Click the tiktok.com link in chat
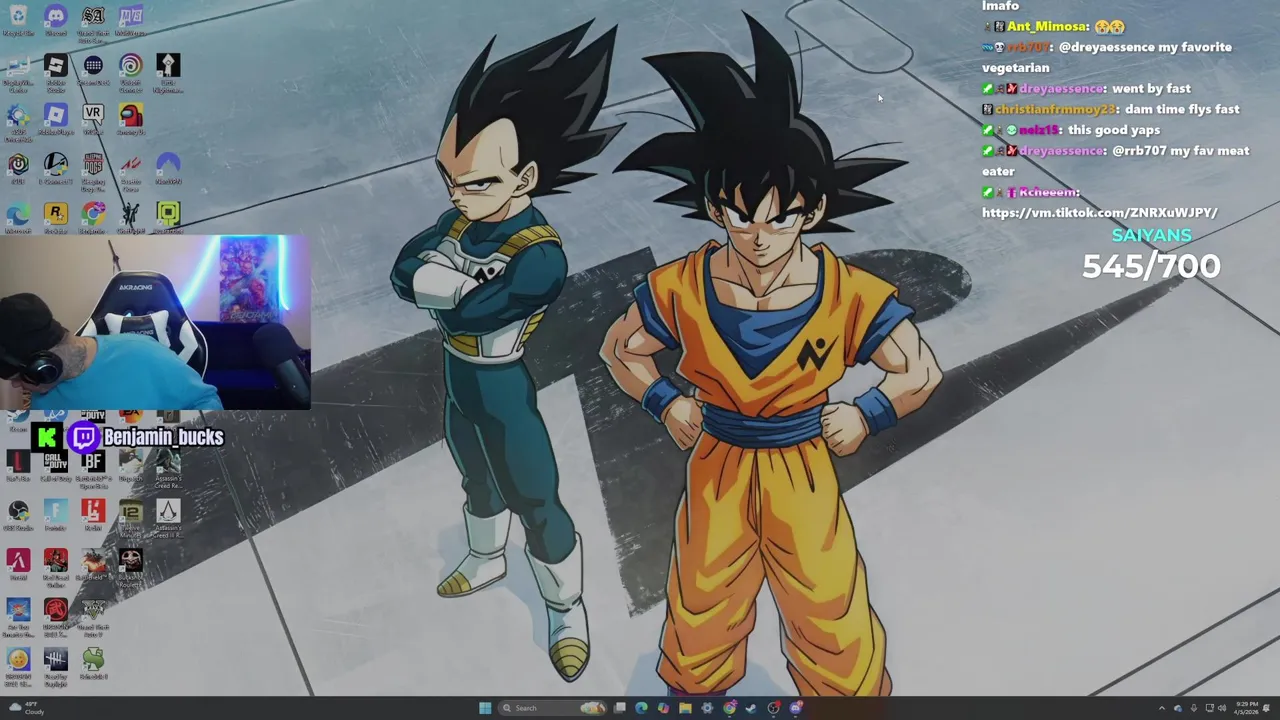 (1099, 212)
